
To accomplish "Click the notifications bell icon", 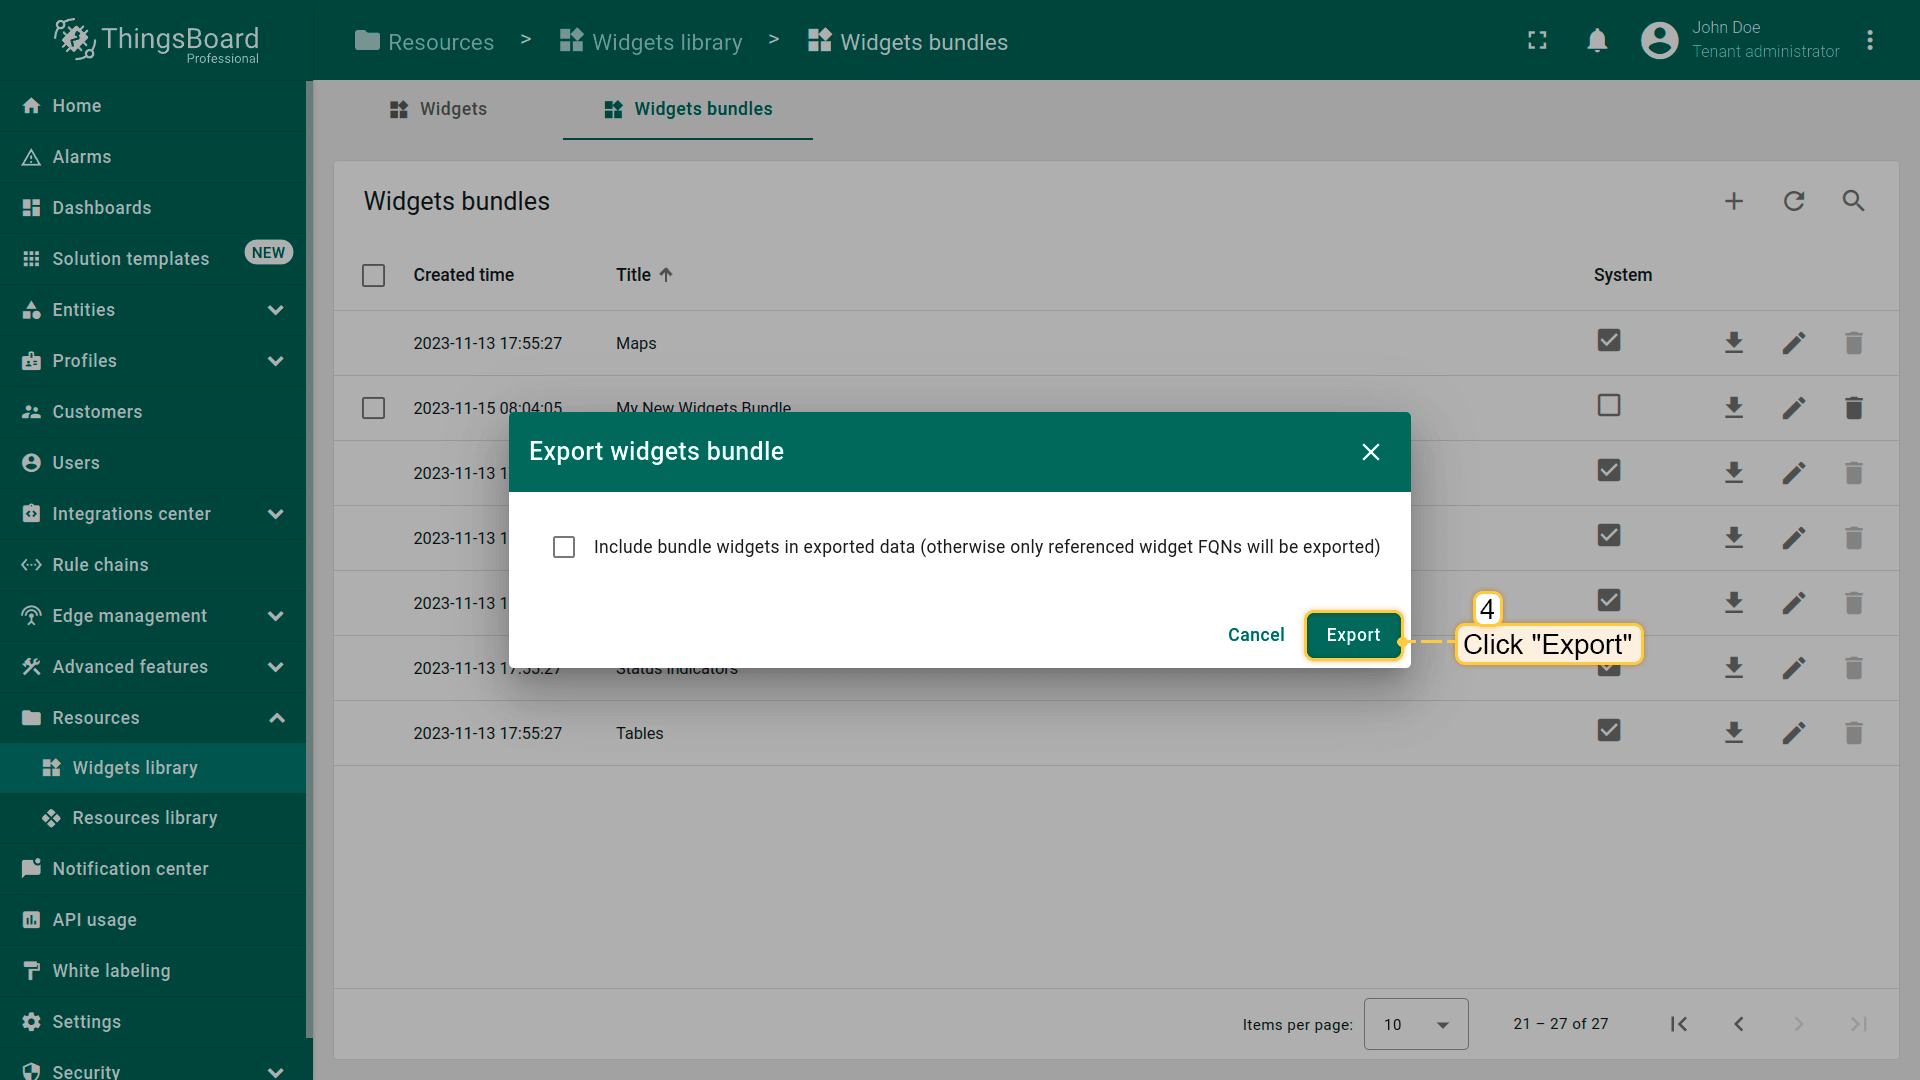I will [x=1597, y=41].
